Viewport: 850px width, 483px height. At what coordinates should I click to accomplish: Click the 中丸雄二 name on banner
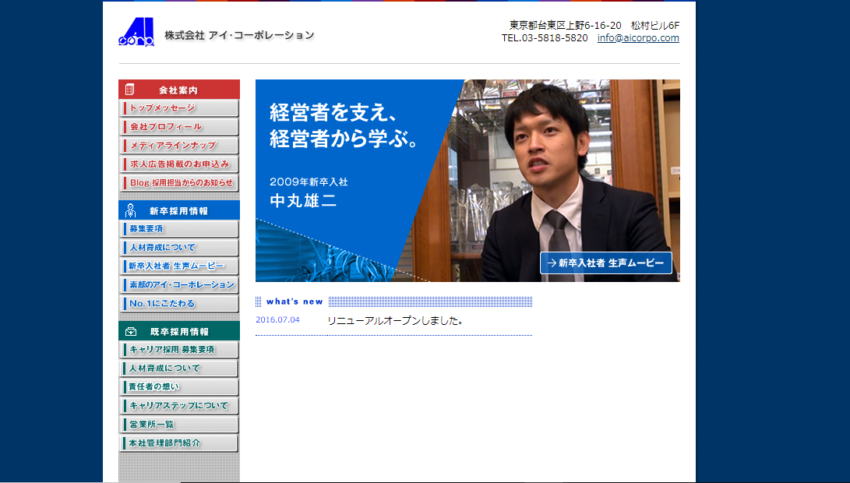point(303,201)
